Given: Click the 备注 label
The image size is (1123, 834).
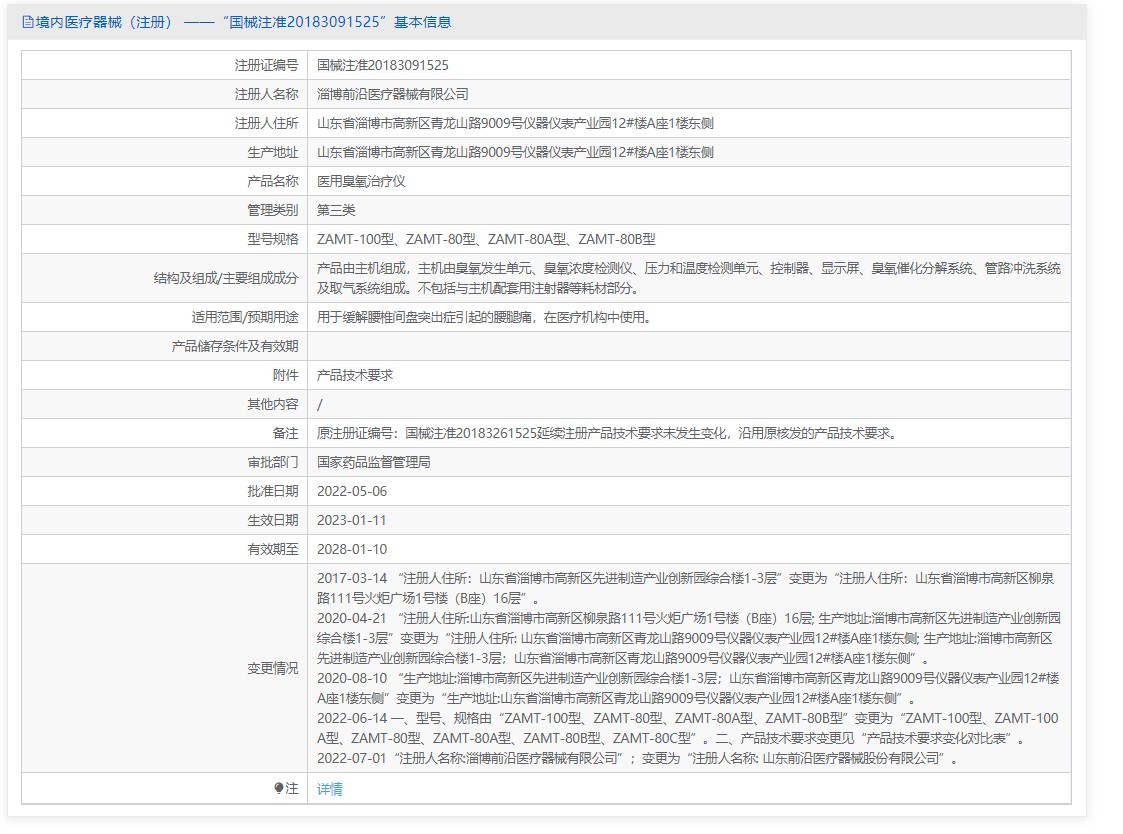Looking at the screenshot, I should [x=286, y=433].
